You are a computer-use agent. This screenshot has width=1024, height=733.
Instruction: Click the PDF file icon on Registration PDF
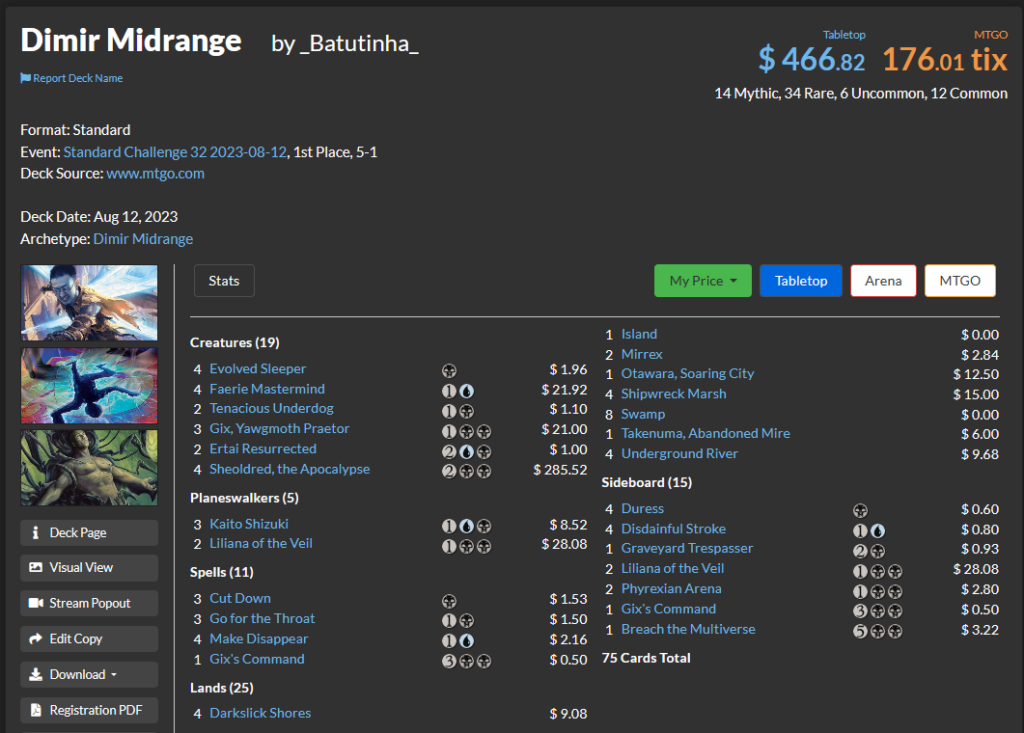36,711
